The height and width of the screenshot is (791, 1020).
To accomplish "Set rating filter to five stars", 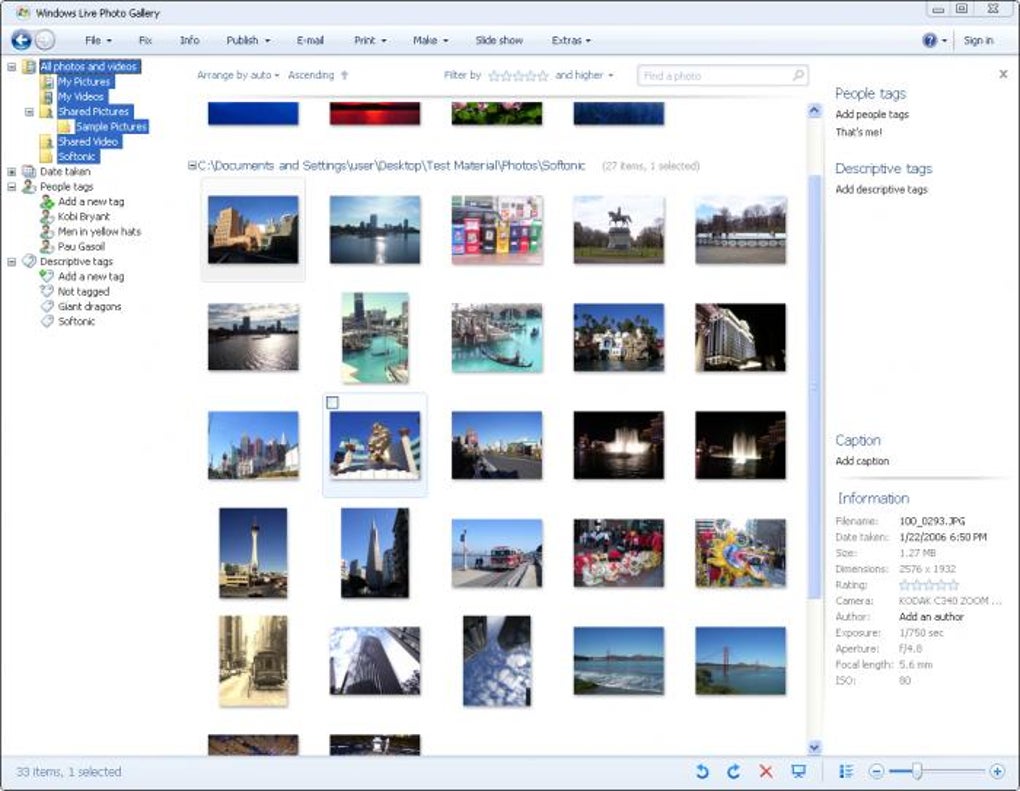I will coord(543,75).
